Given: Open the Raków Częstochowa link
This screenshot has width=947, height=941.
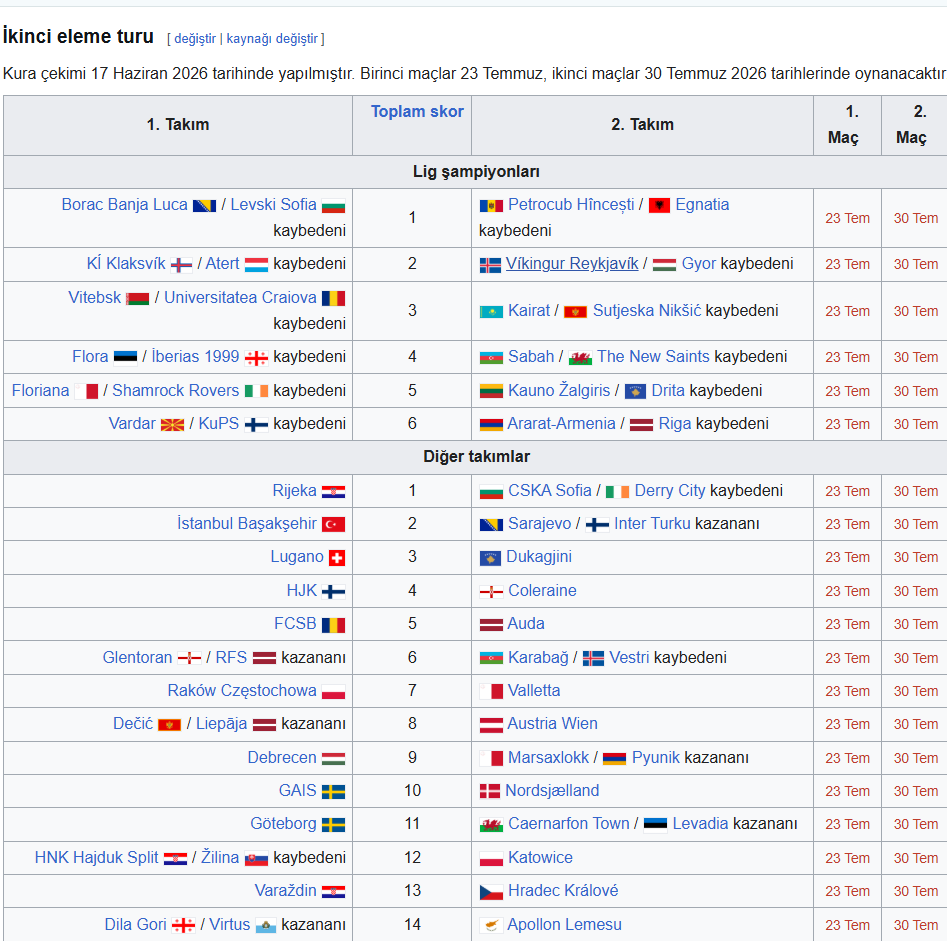Looking at the screenshot, I should 242,691.
